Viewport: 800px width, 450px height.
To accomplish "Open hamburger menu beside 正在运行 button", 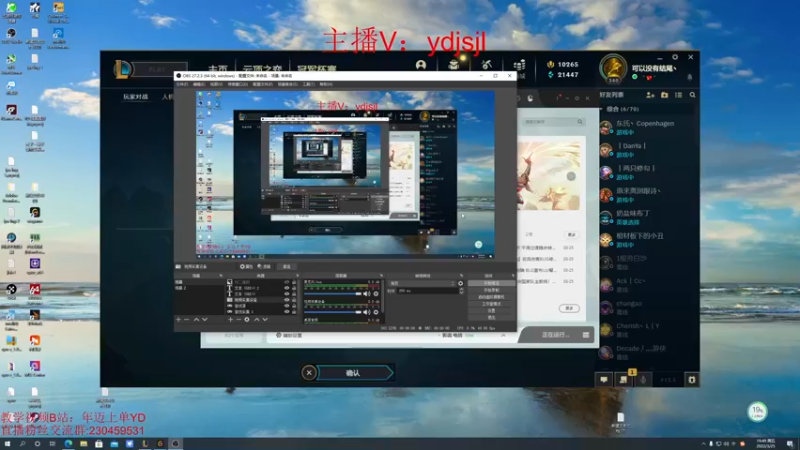I will (586, 335).
